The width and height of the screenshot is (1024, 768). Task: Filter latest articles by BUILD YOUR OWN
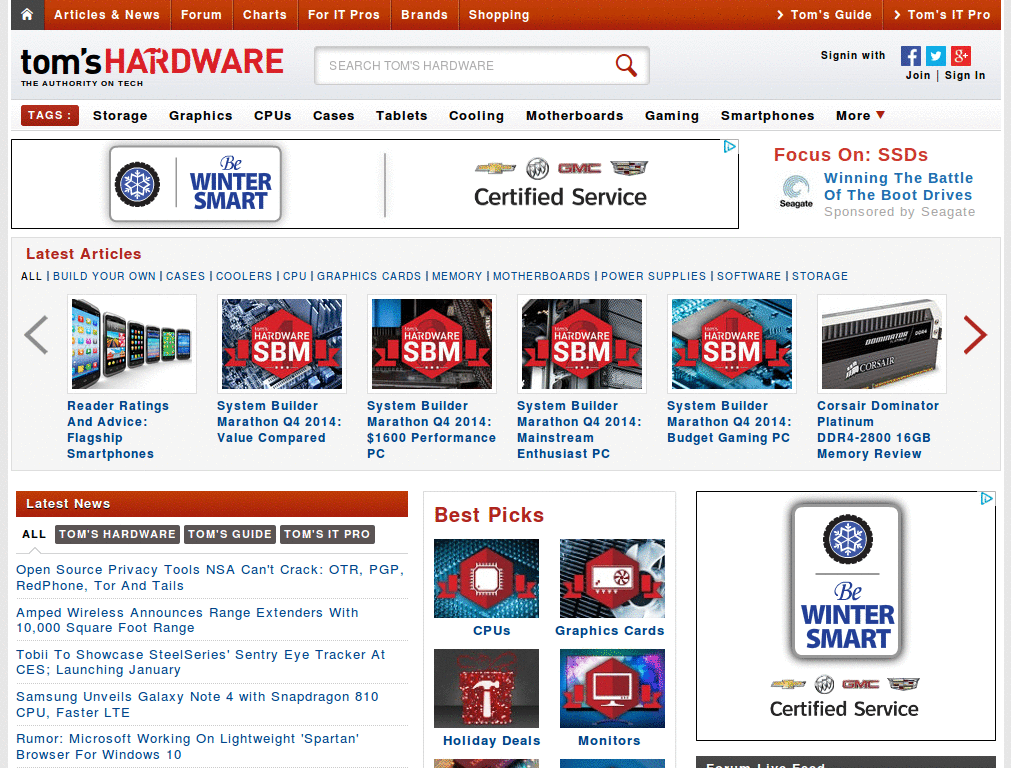pos(104,276)
